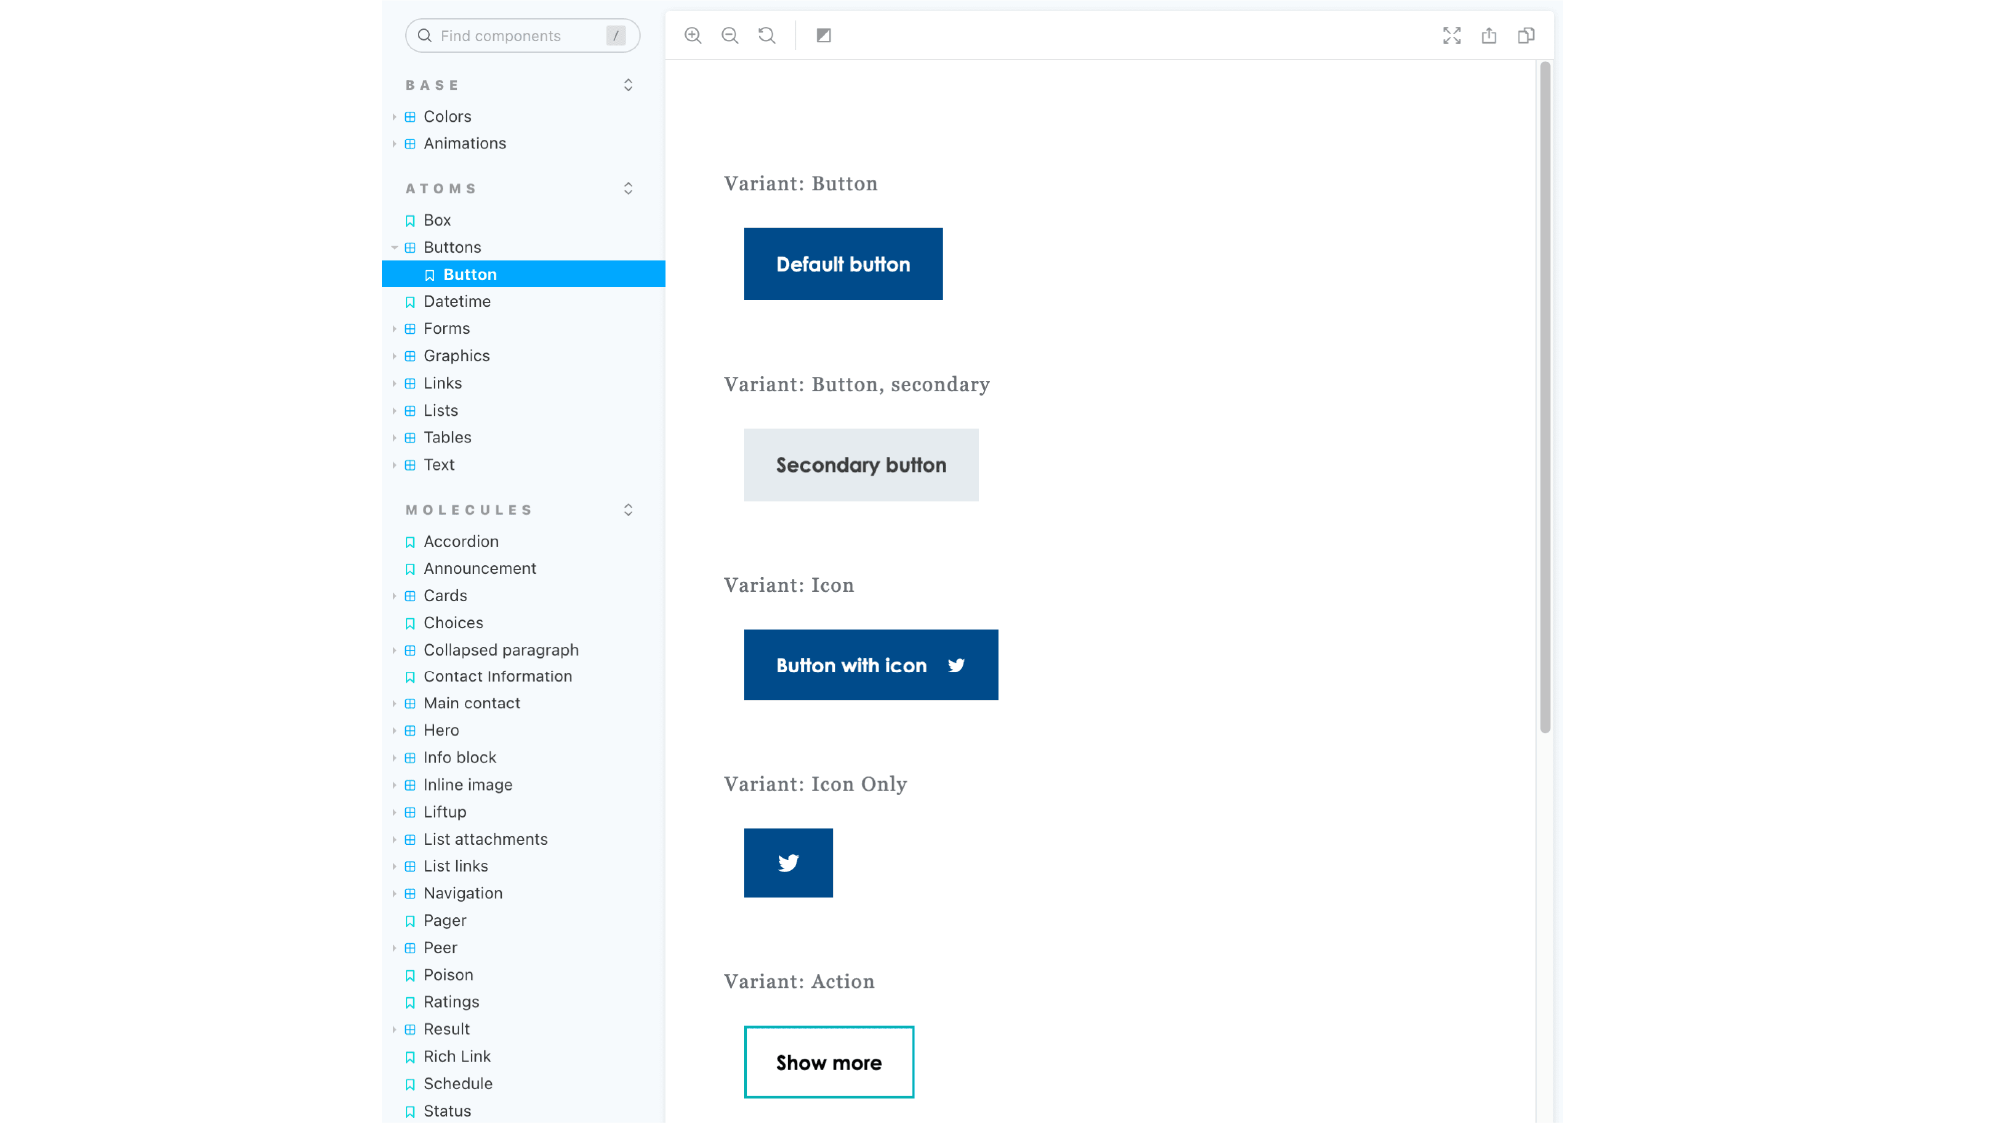Enter full screen with the expand arrows icon
This screenshot has height=1126, width=2000.
pyautogui.click(x=1452, y=36)
